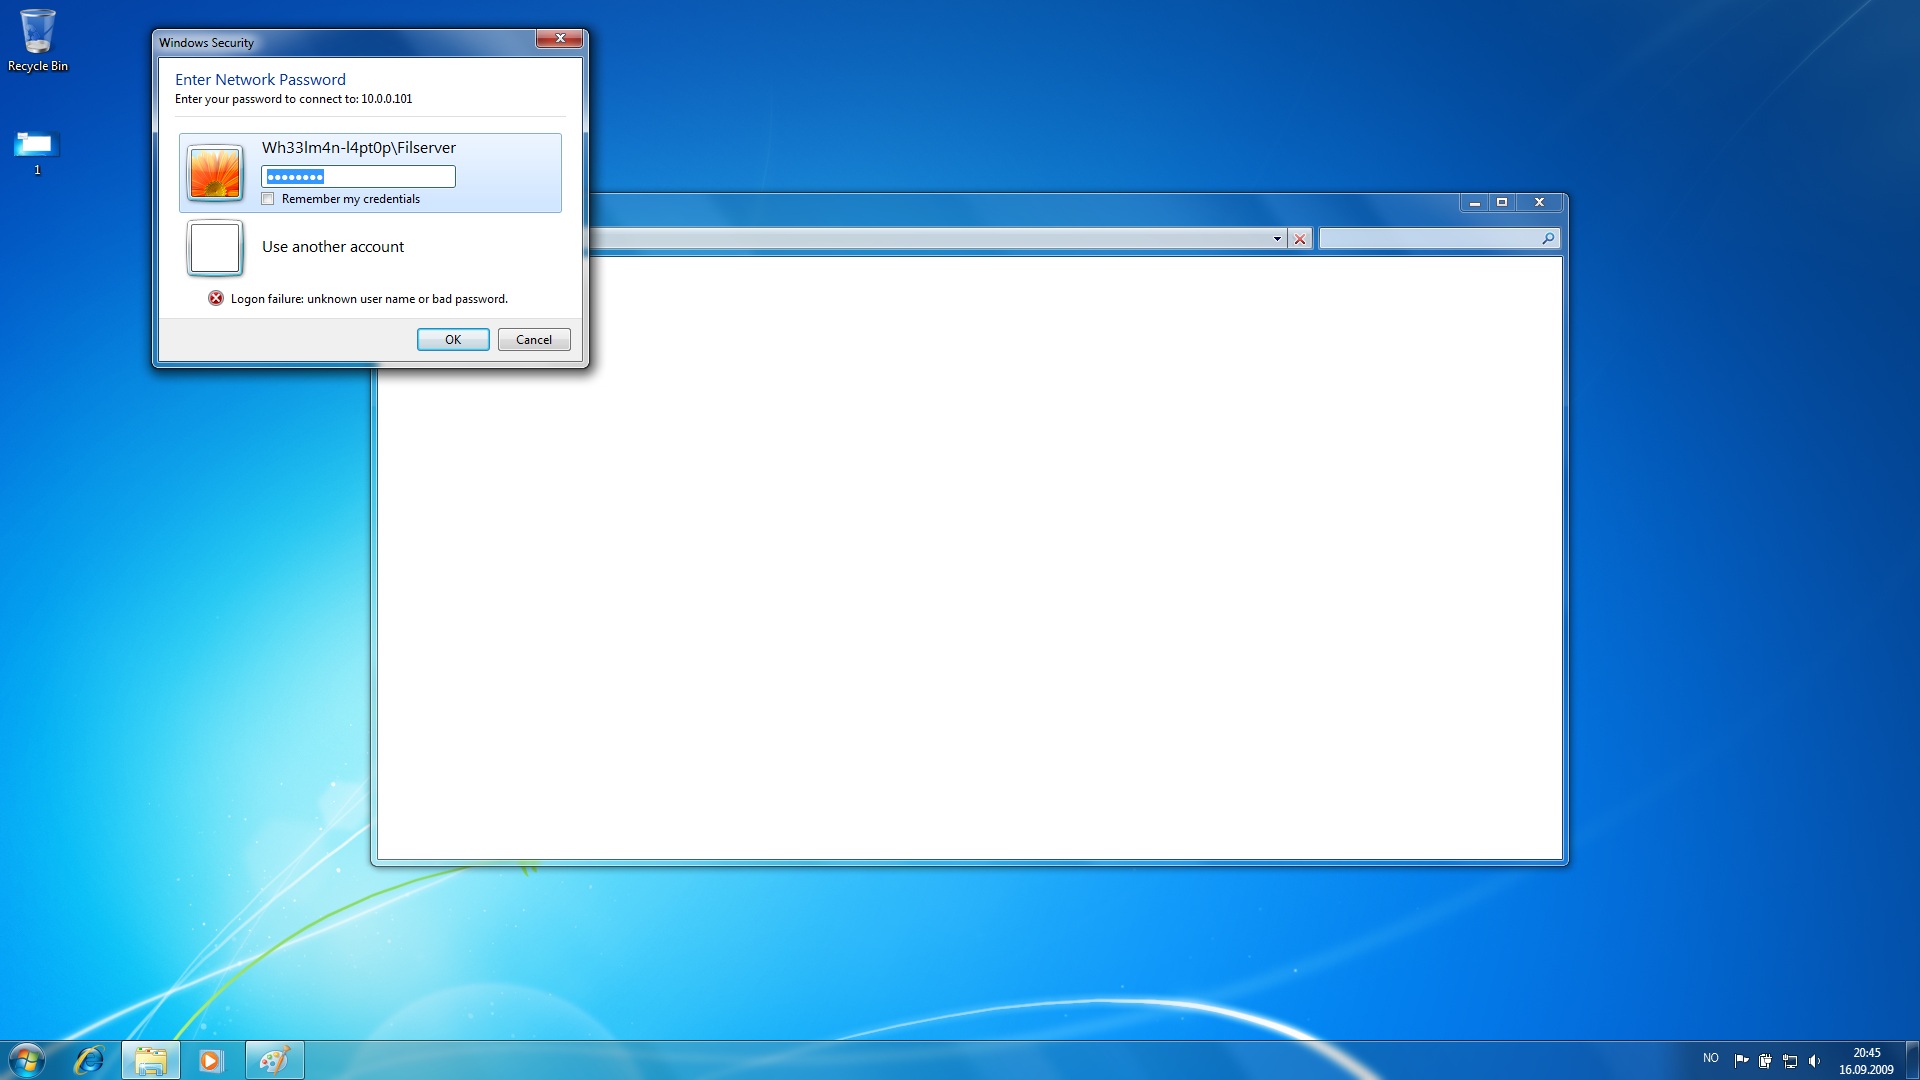The width and height of the screenshot is (1920, 1080).
Task: Open the volume speaker tray icon
Action: [1814, 1061]
